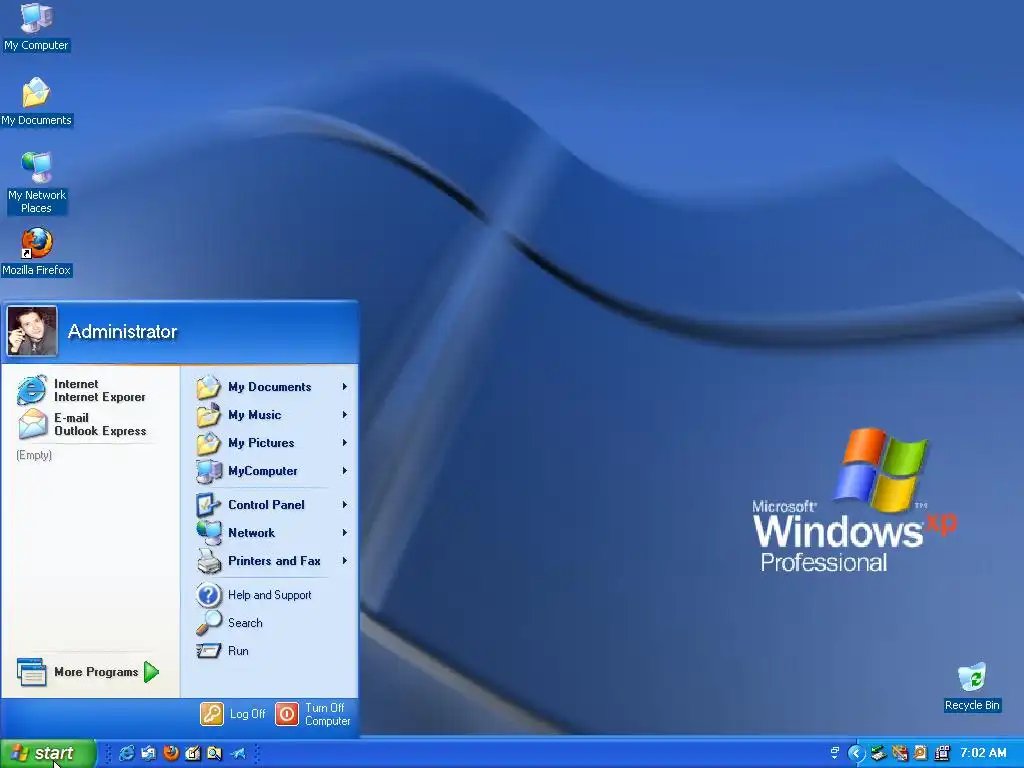This screenshot has width=1024, height=768.
Task: Click the folder search Quick Launch icon
Action: click(x=214, y=753)
